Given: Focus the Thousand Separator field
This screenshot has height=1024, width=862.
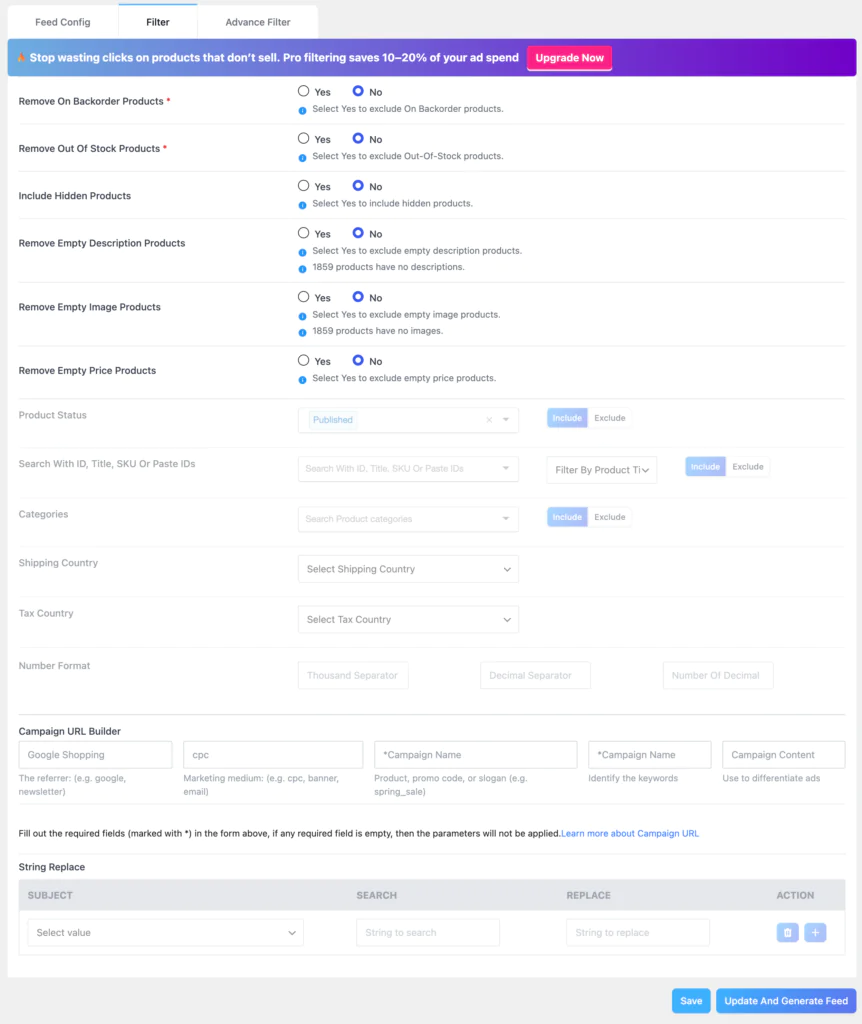Looking at the screenshot, I should click(353, 675).
